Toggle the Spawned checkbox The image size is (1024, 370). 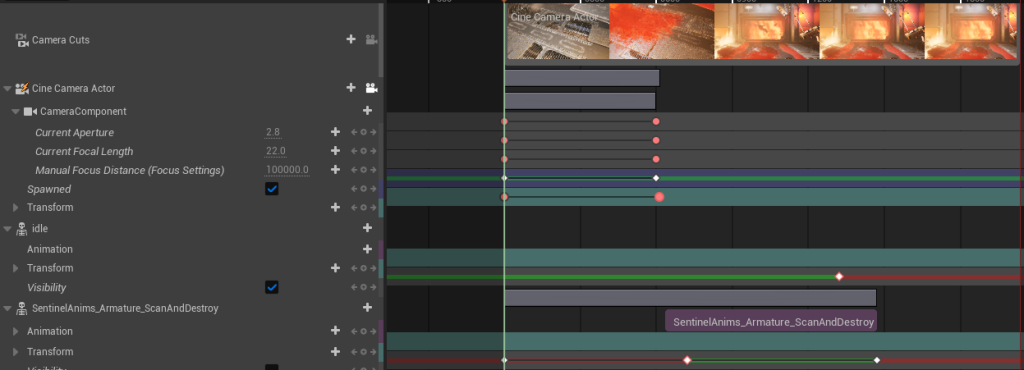pyautogui.click(x=272, y=189)
